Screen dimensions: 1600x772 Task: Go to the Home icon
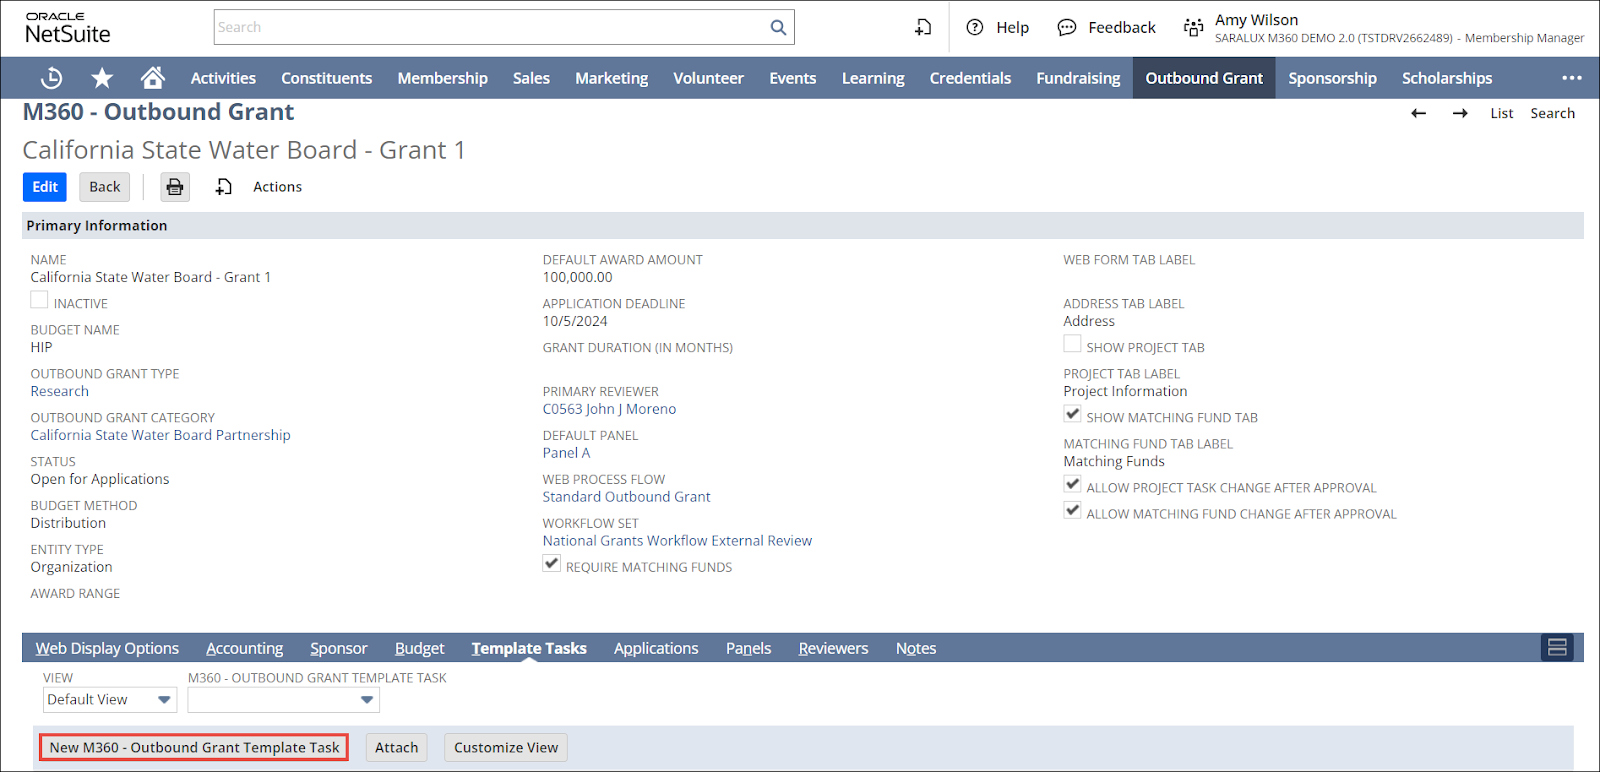coord(152,78)
